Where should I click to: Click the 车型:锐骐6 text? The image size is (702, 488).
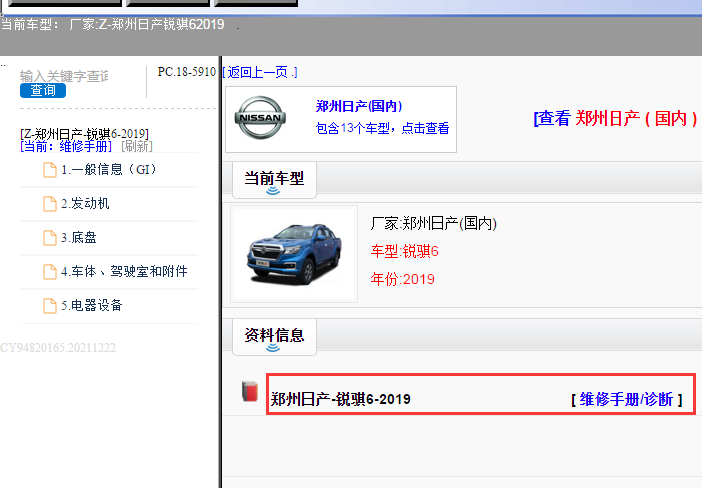click(x=404, y=252)
